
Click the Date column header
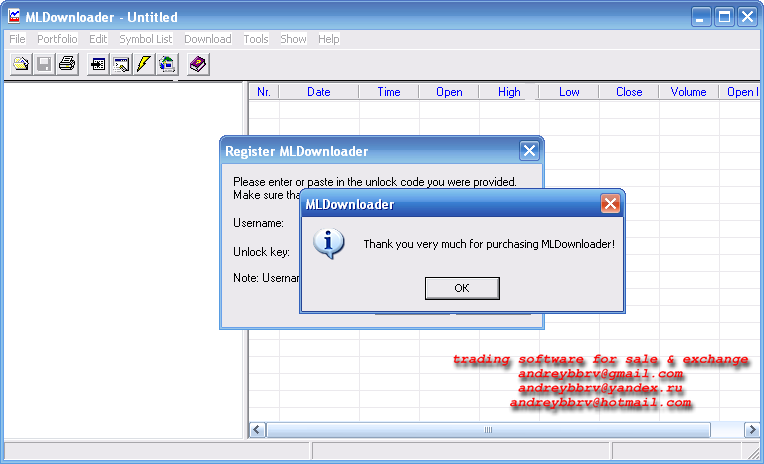(x=318, y=92)
